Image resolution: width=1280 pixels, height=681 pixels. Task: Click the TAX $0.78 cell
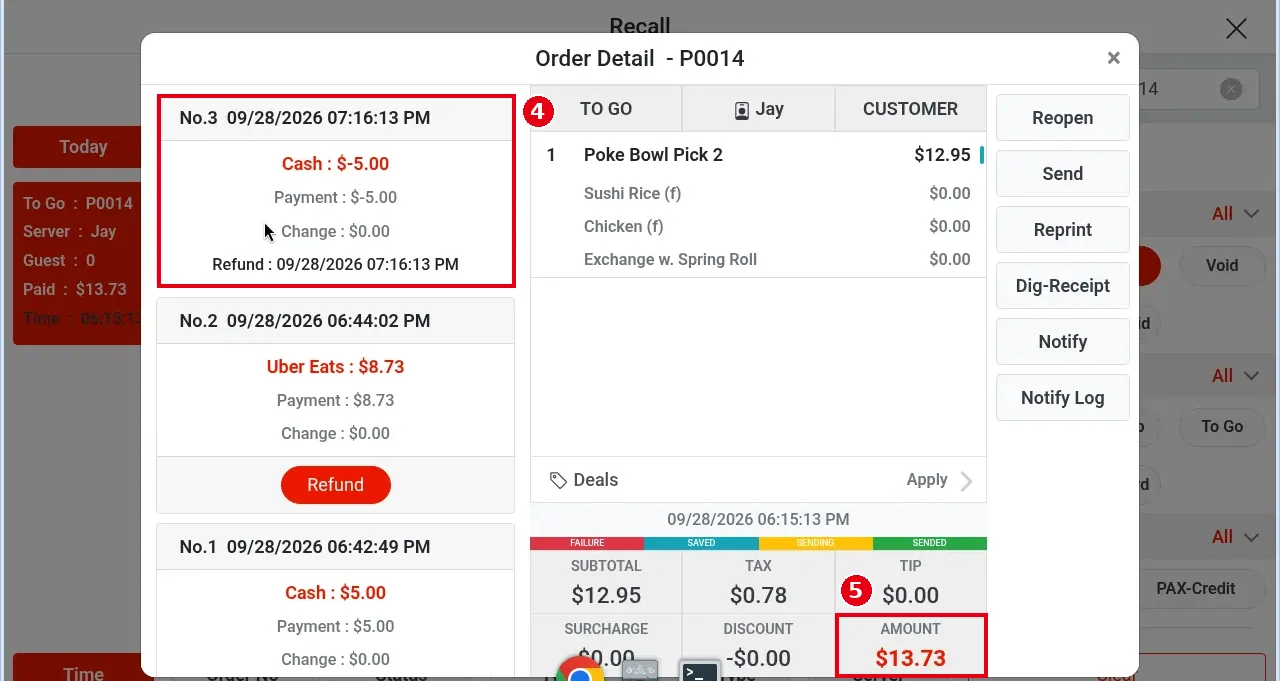tap(758, 582)
